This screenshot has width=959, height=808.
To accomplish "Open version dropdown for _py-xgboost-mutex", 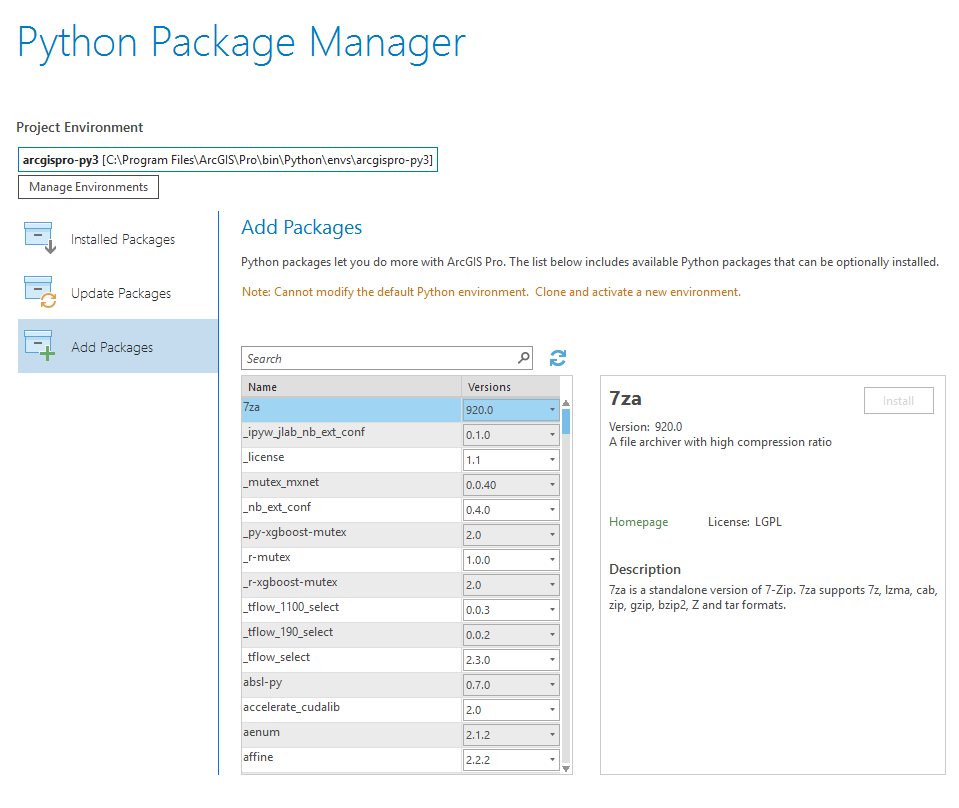I will tap(511, 535).
